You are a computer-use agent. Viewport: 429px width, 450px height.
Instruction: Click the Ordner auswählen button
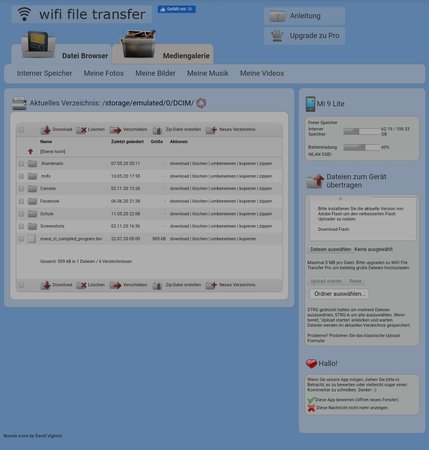coord(339,294)
